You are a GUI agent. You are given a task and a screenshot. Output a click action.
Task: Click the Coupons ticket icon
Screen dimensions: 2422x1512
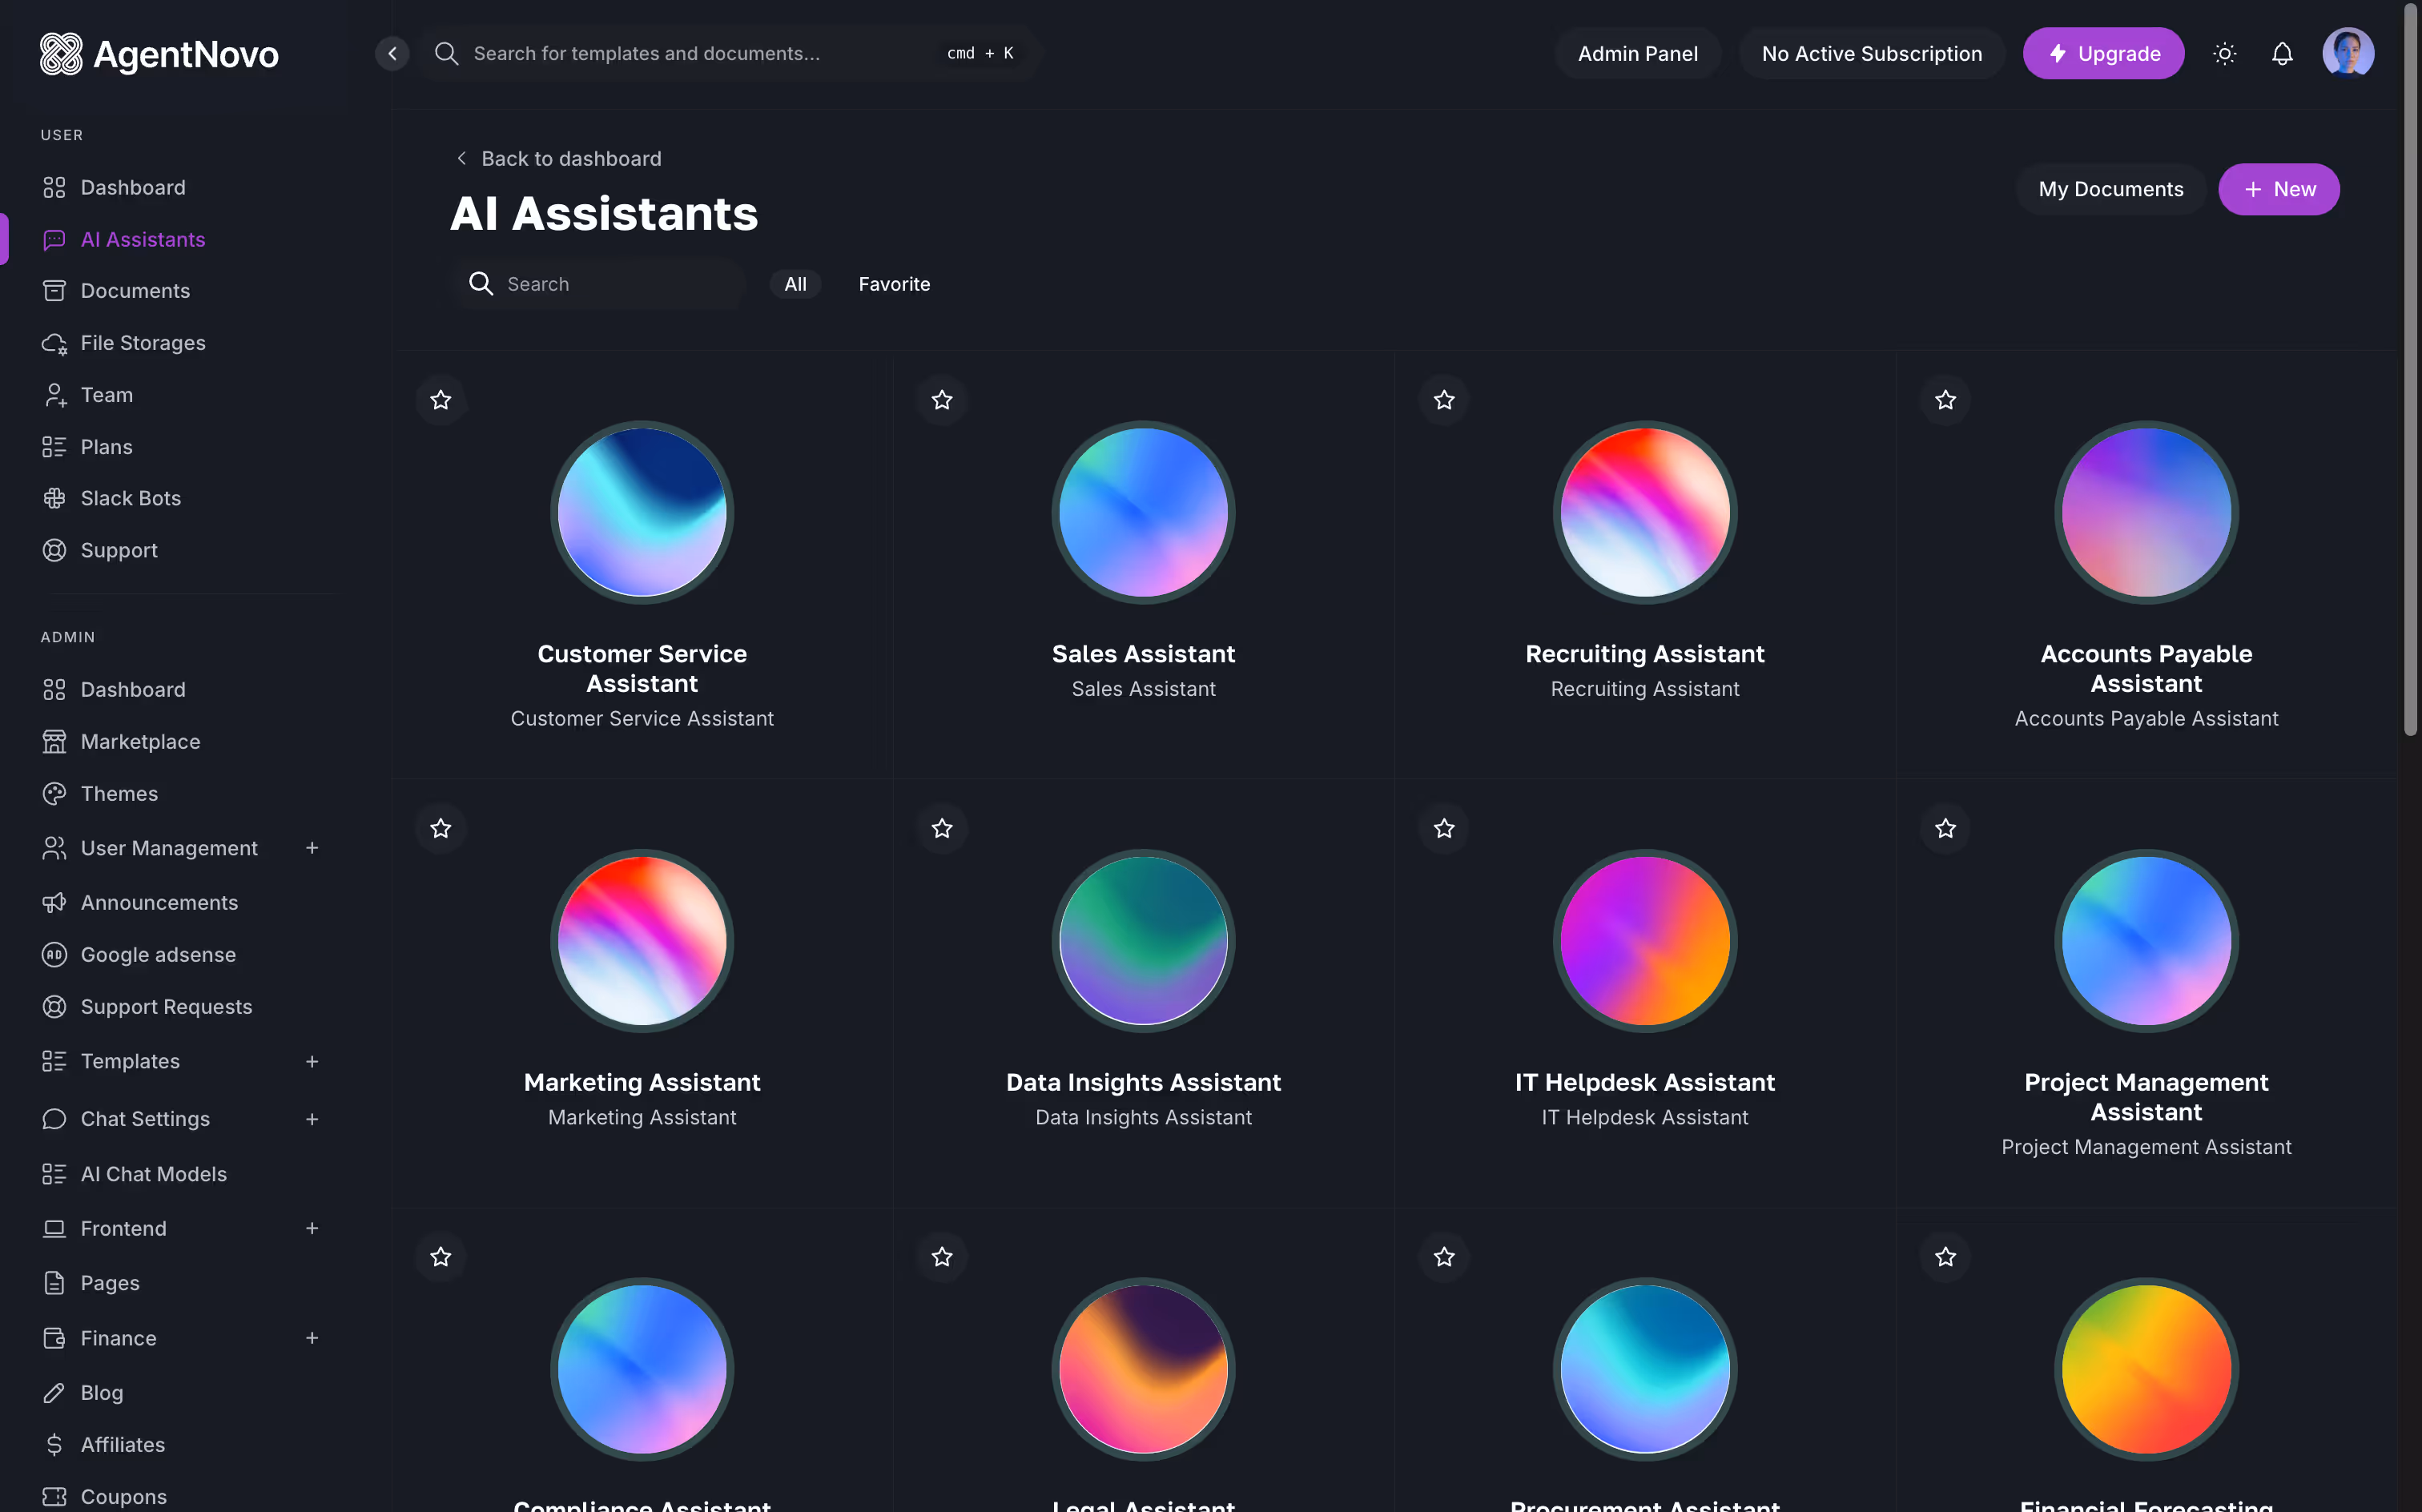click(54, 1497)
